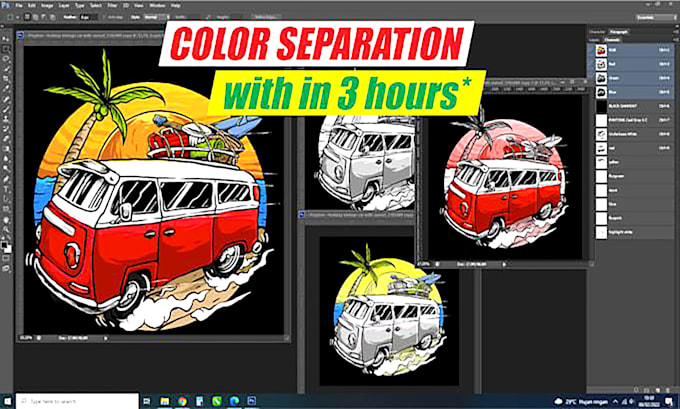Select the Underbase White channel row
The height and width of the screenshot is (409, 680).
click(x=631, y=134)
